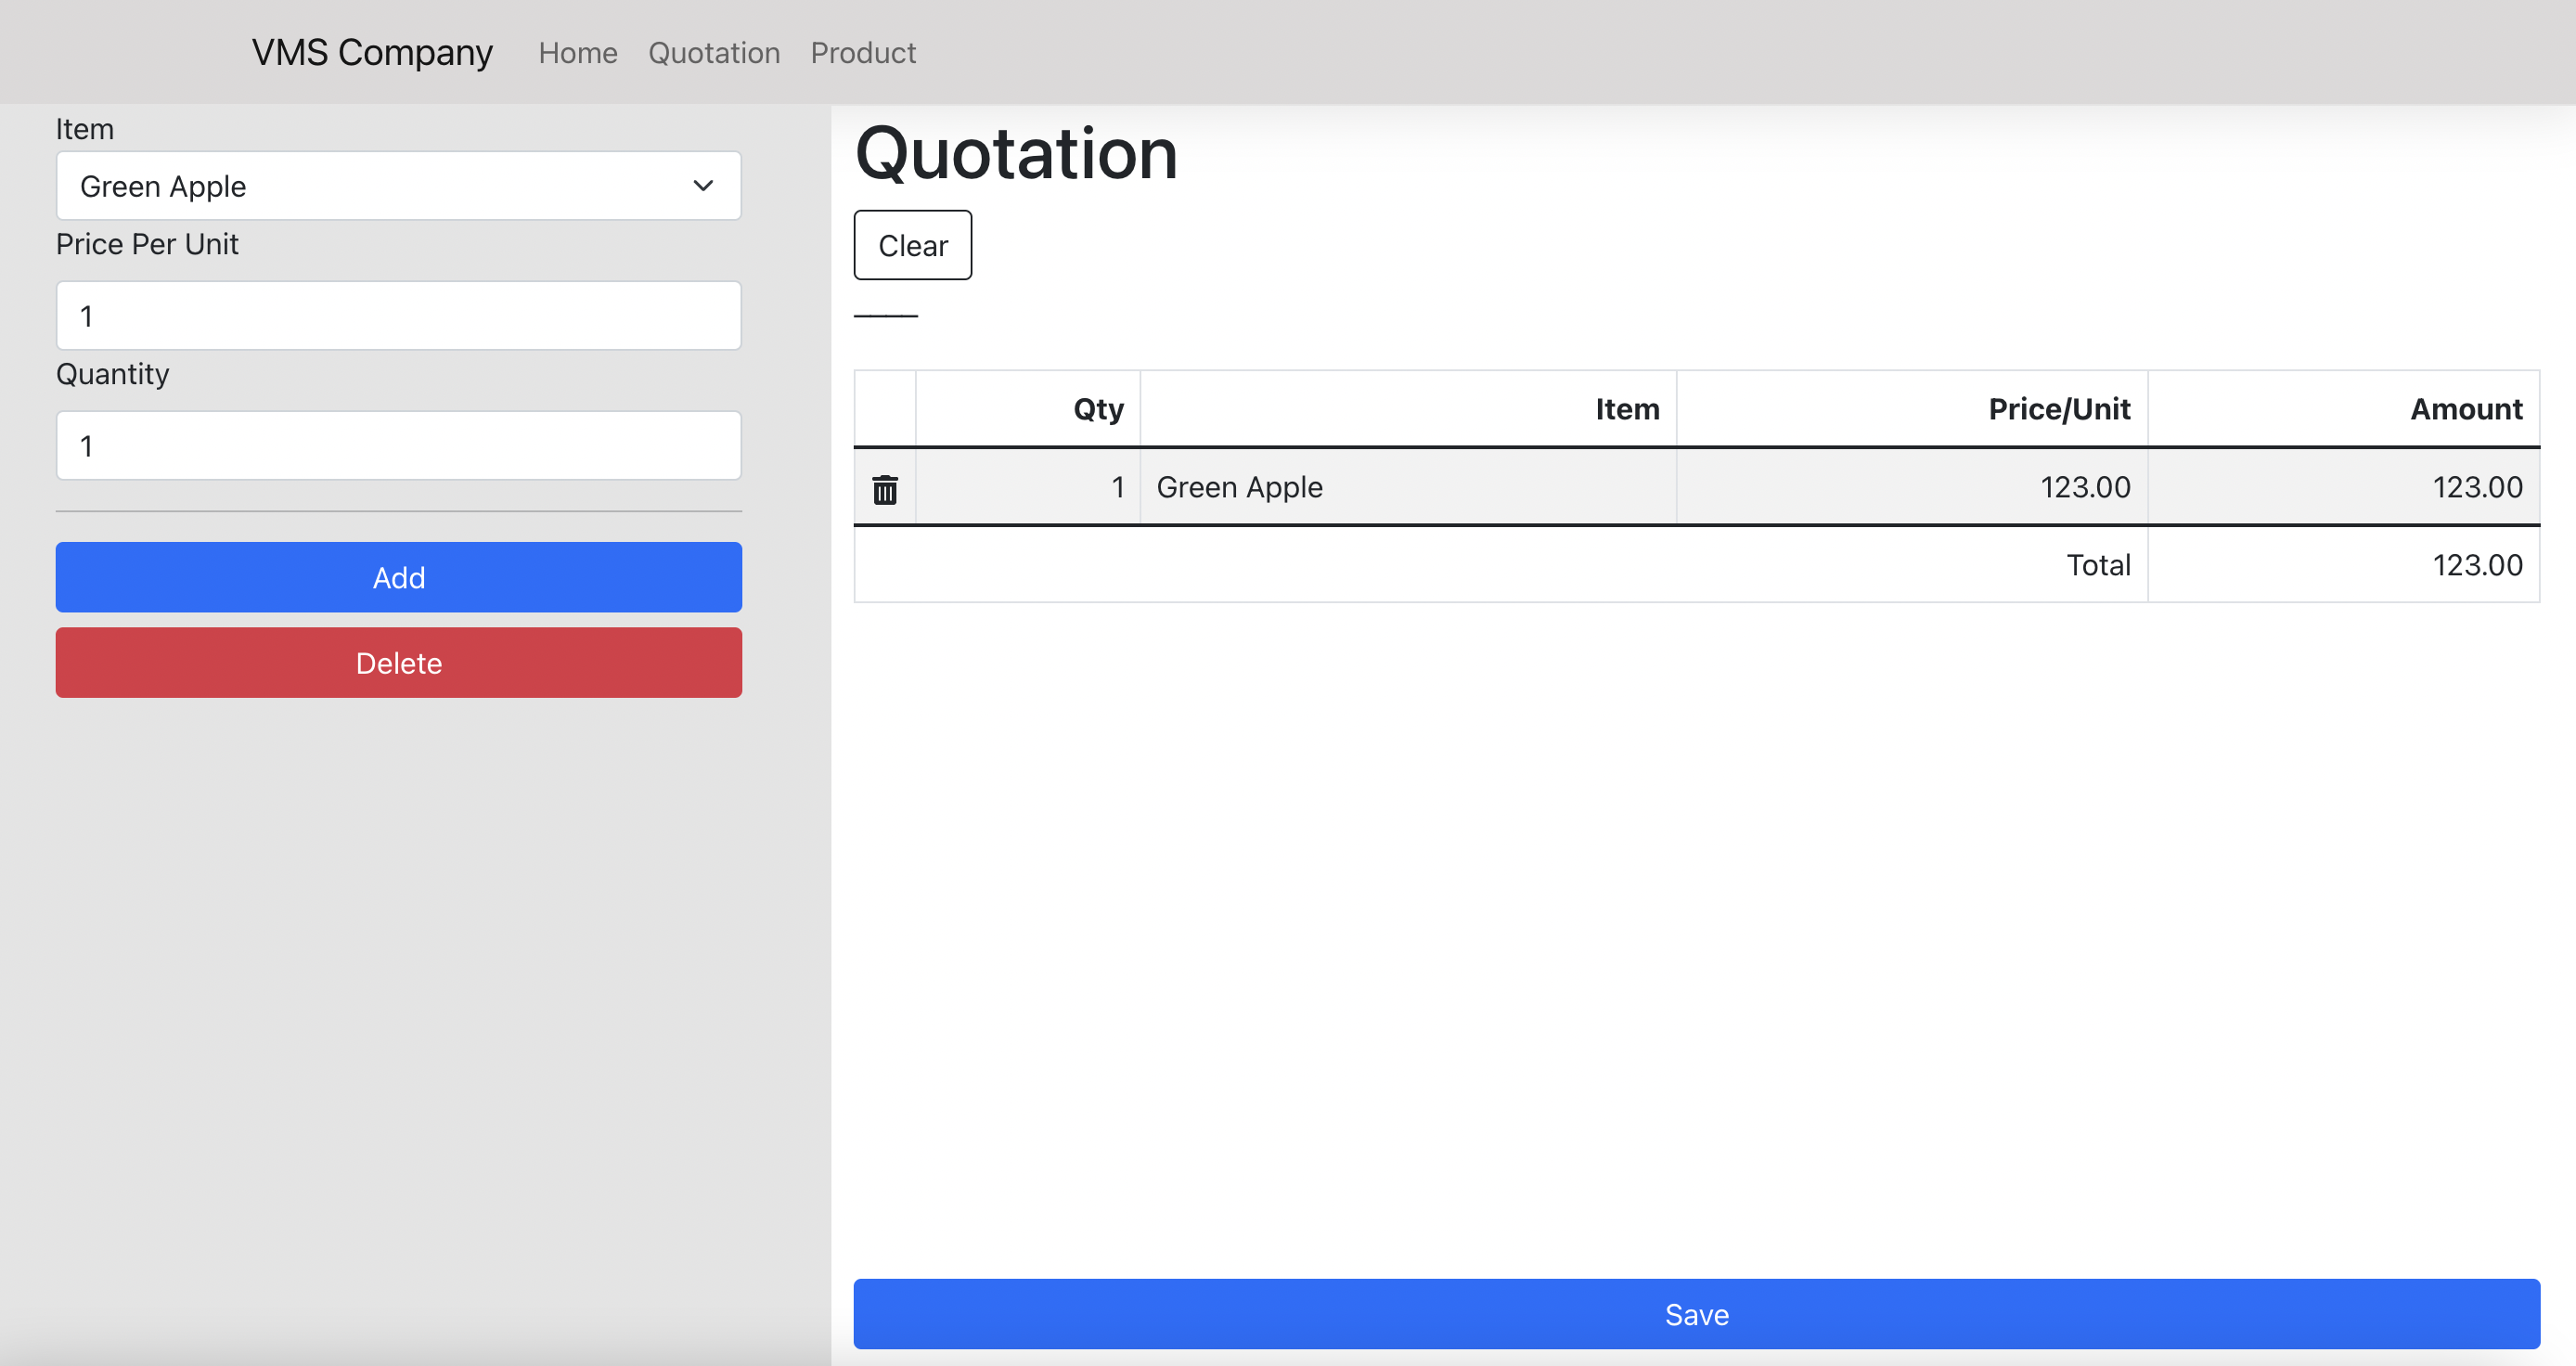Open the Product page

pos(863,52)
